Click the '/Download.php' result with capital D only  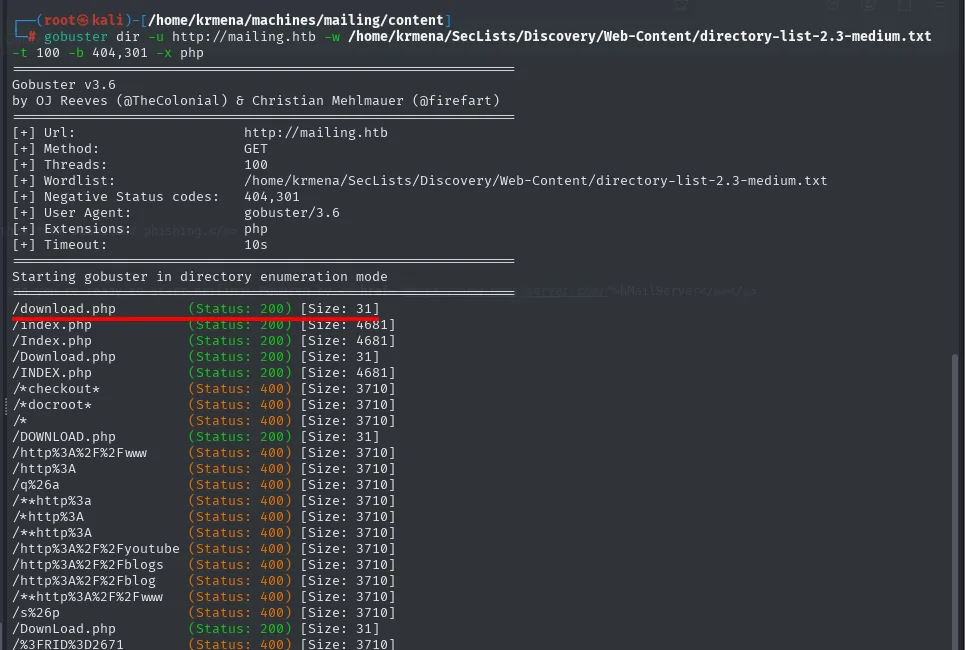pyautogui.click(x=64, y=356)
